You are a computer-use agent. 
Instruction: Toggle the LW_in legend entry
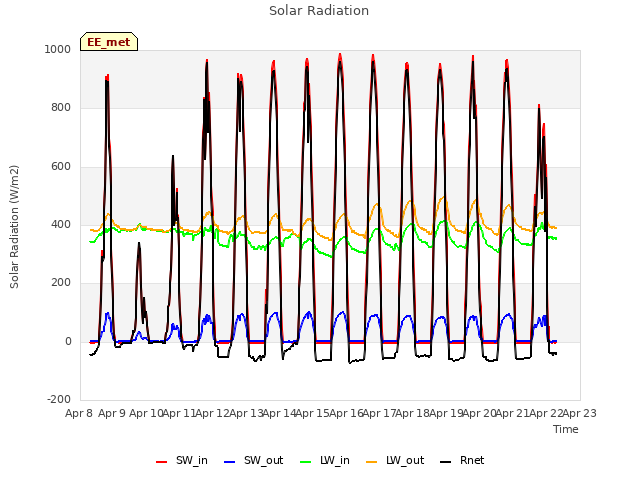[x=325, y=460]
